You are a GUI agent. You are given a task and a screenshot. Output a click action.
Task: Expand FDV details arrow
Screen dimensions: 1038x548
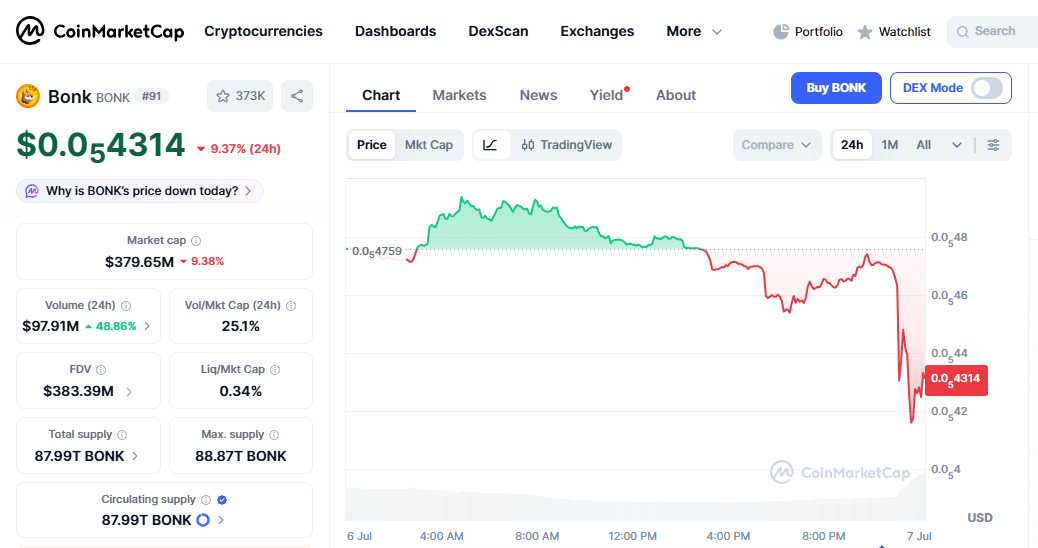(128, 392)
